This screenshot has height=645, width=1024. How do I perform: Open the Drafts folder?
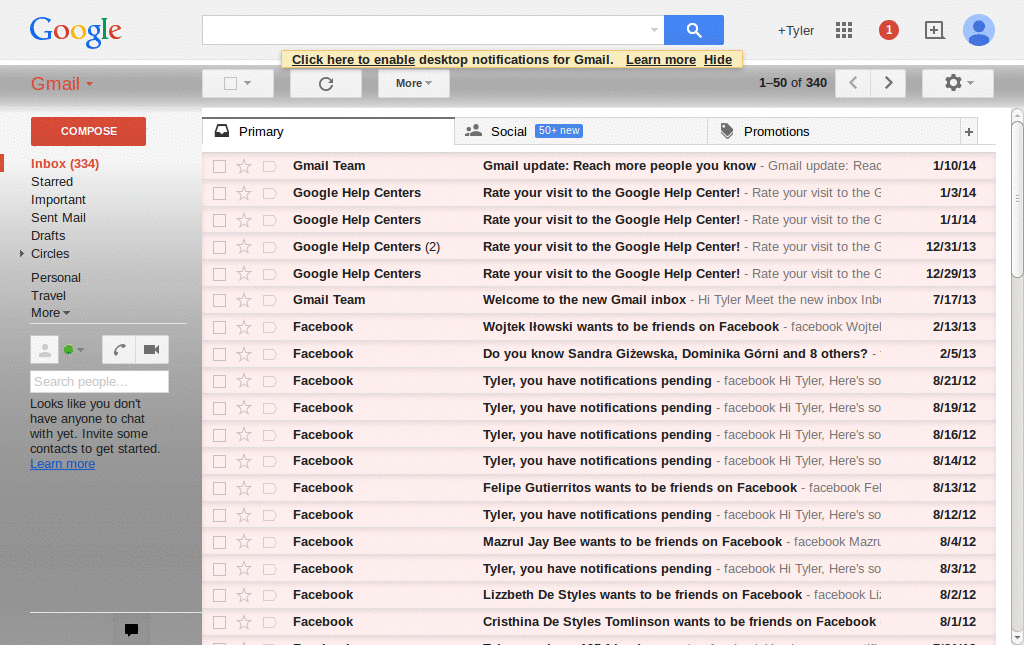coord(48,236)
